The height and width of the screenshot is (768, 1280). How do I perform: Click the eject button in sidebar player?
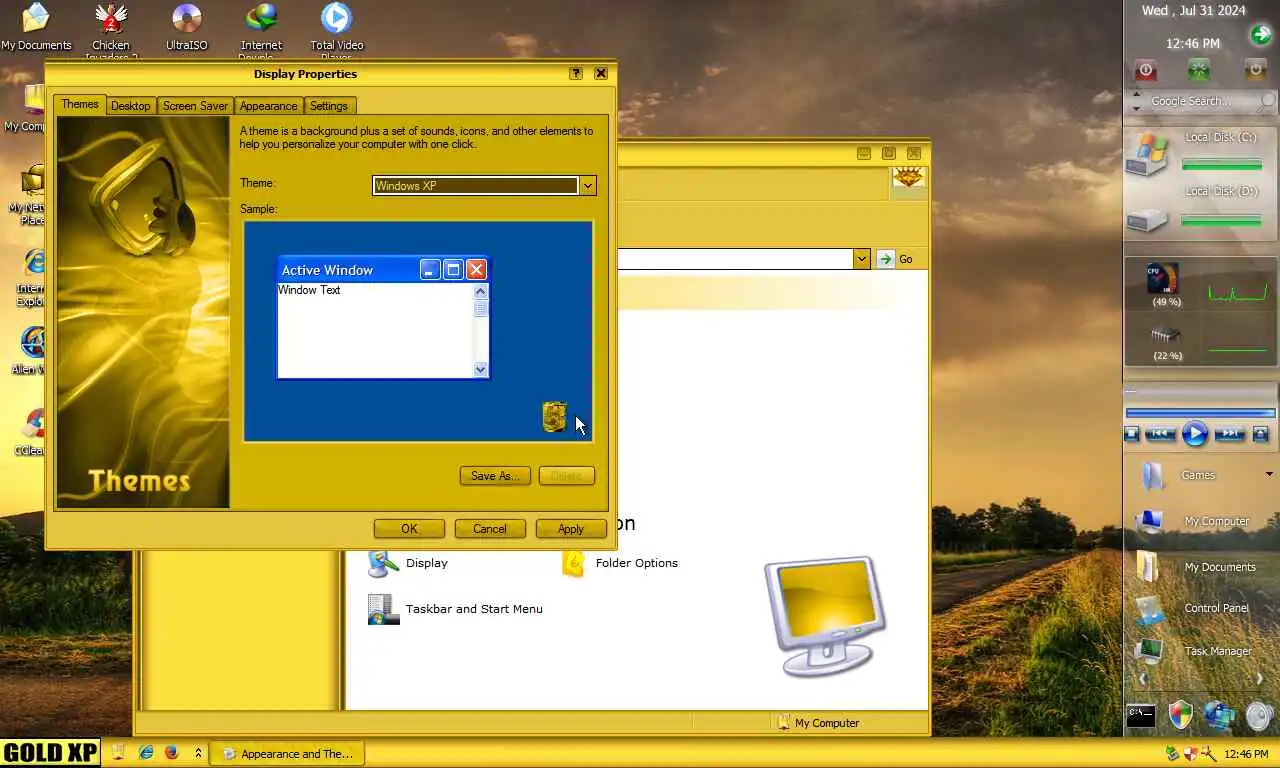click(x=1260, y=434)
